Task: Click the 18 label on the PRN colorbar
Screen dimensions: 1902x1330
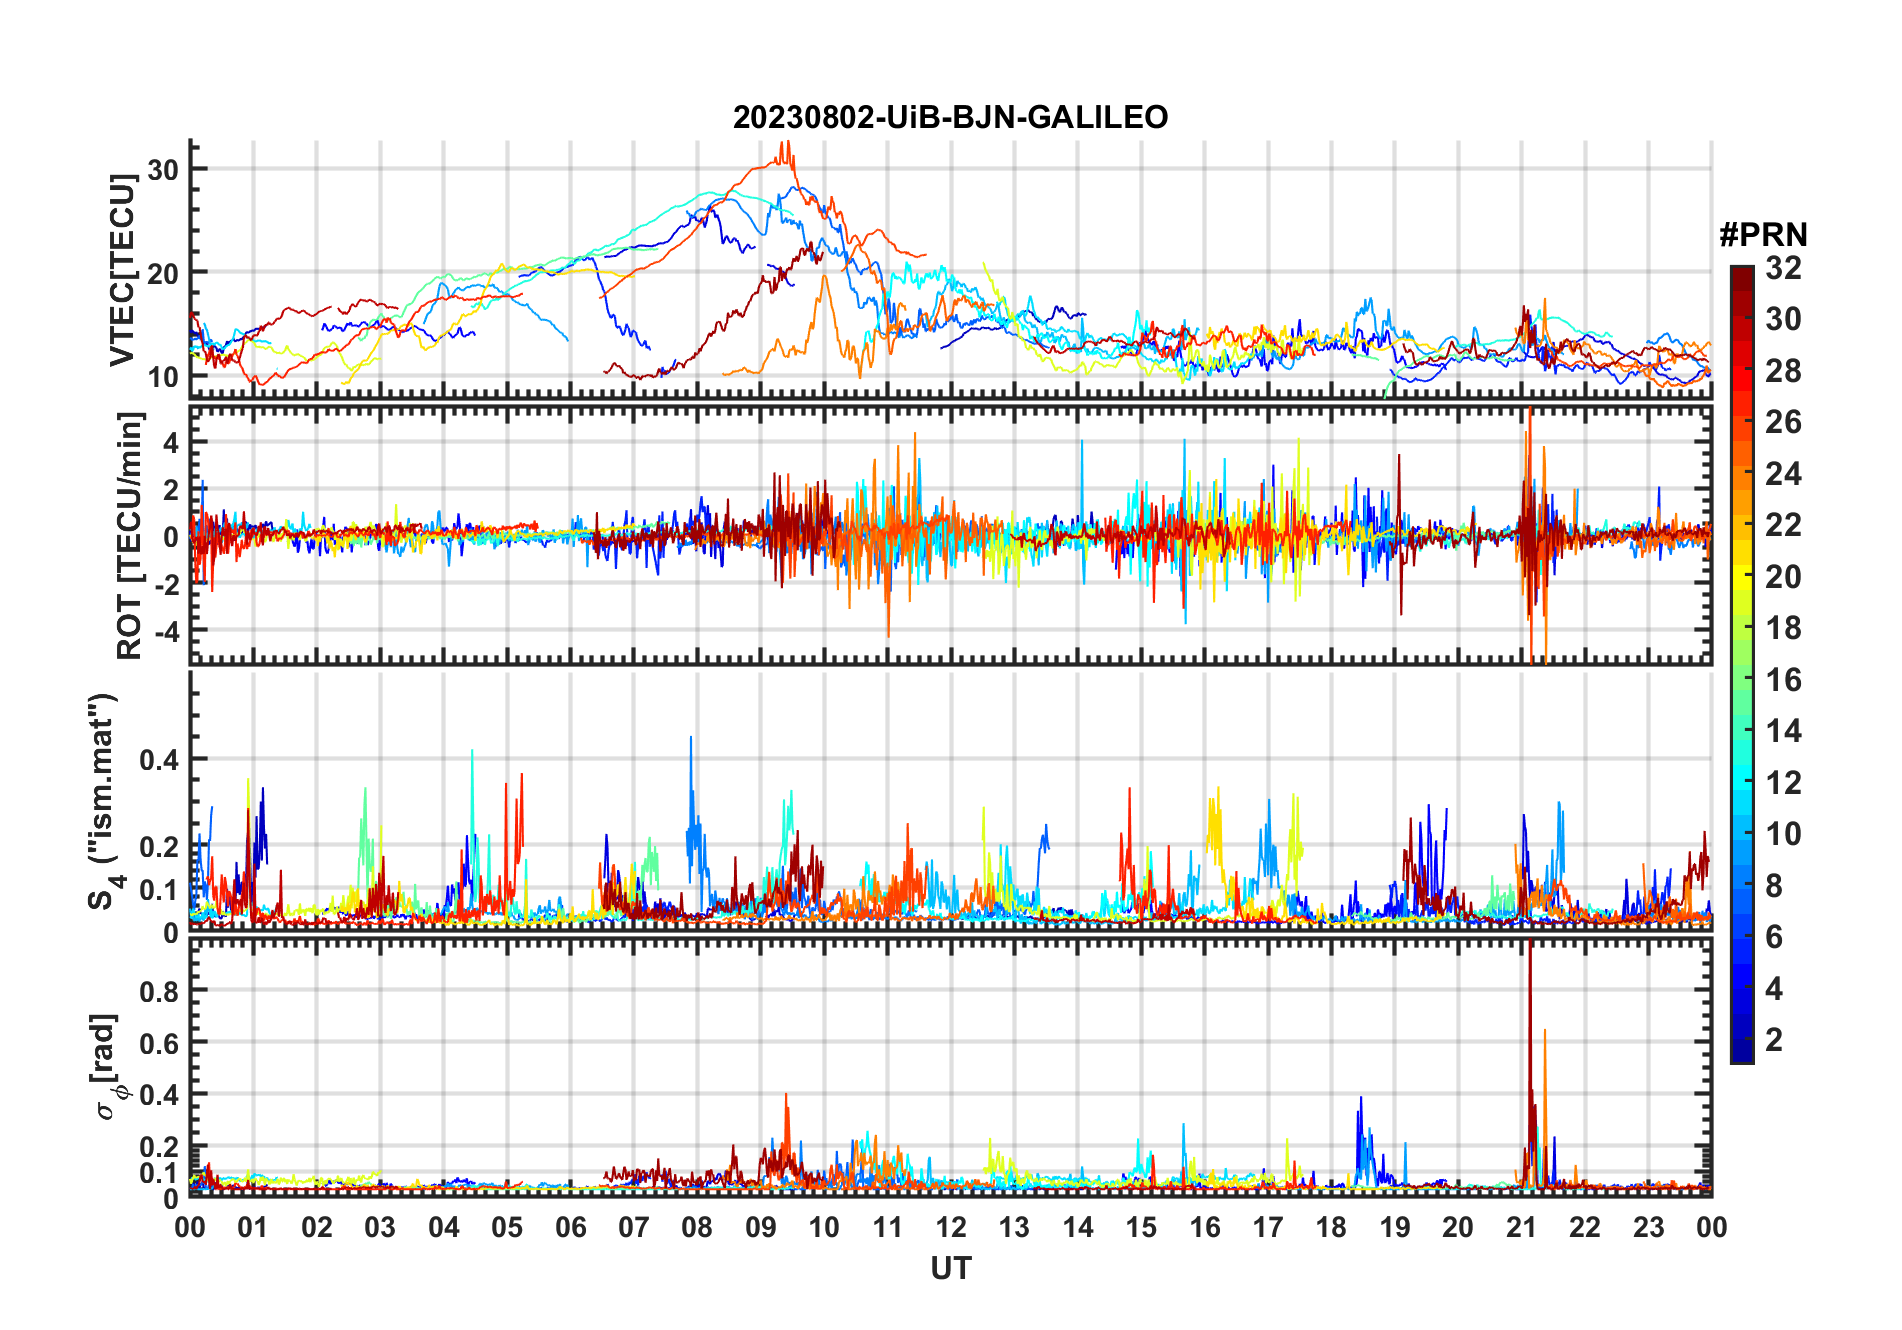Action: 1783,628
